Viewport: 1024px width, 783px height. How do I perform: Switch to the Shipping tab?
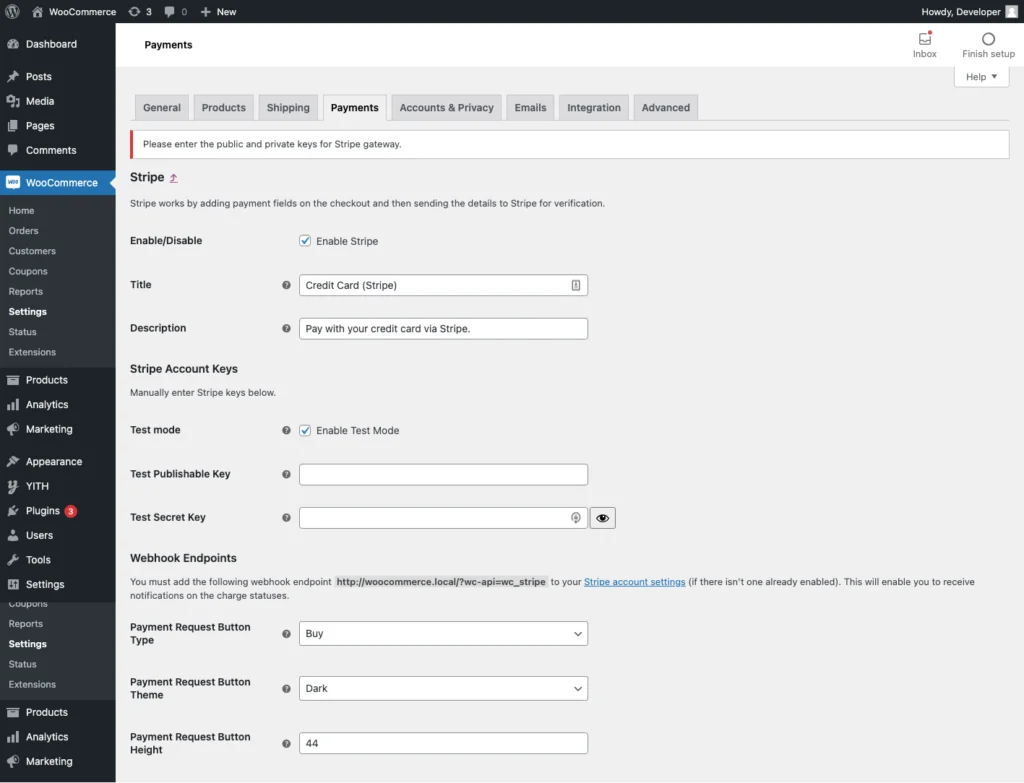click(288, 108)
